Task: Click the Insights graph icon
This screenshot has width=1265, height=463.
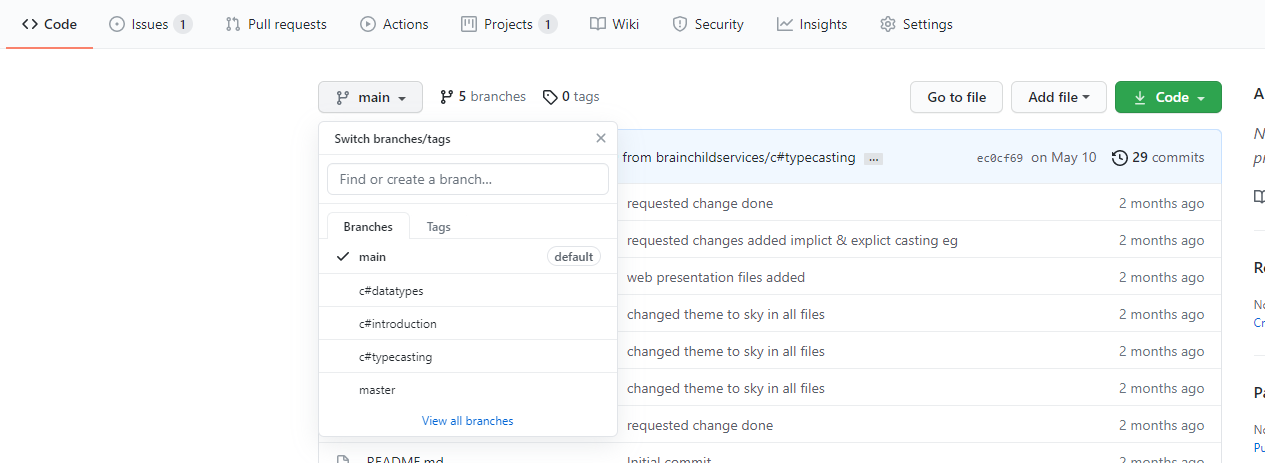Action: (x=785, y=24)
